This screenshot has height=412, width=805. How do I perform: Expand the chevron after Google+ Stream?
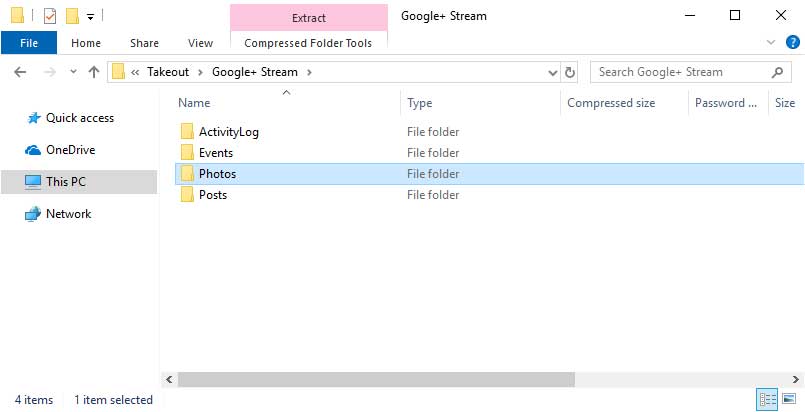pos(309,72)
